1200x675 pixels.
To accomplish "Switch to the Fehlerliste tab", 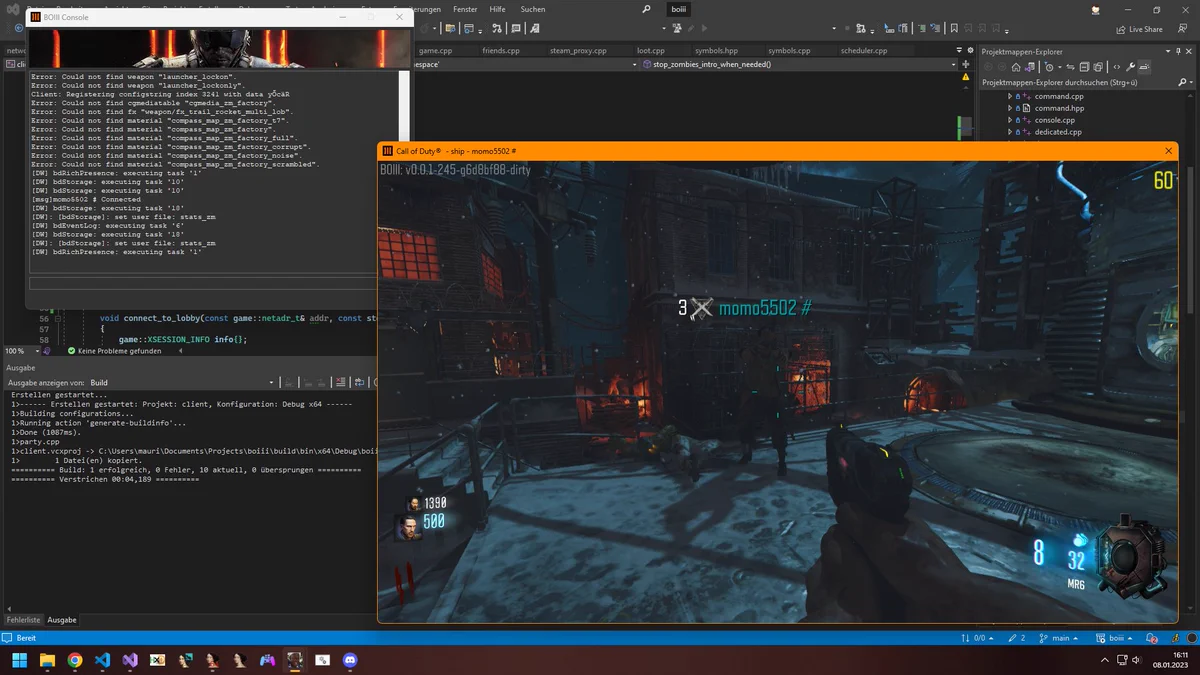I will [23, 620].
